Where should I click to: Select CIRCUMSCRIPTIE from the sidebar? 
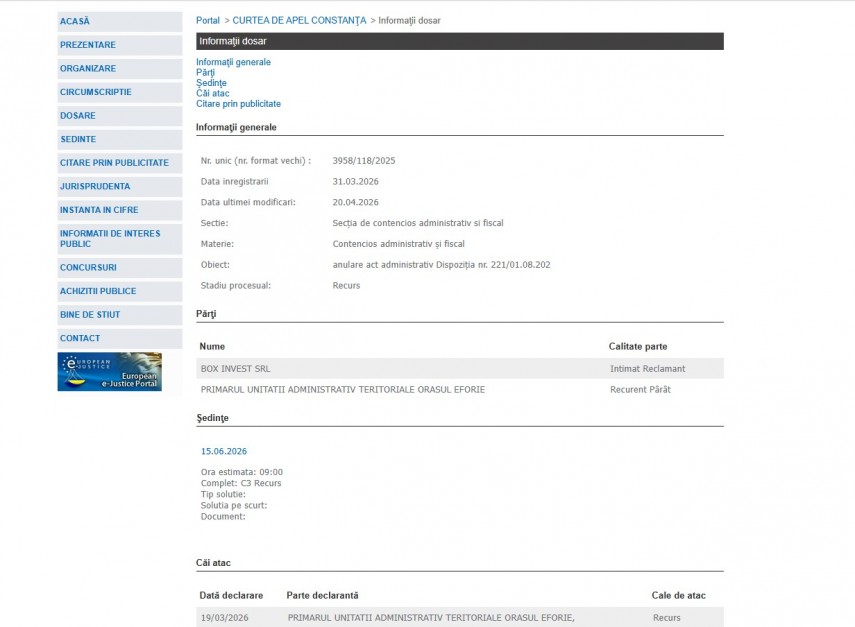click(95, 92)
